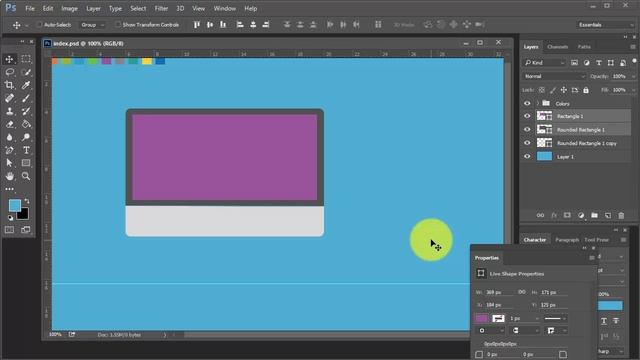Image resolution: width=640 pixels, height=360 pixels.
Task: Select the Move tool
Action: tap(9, 59)
